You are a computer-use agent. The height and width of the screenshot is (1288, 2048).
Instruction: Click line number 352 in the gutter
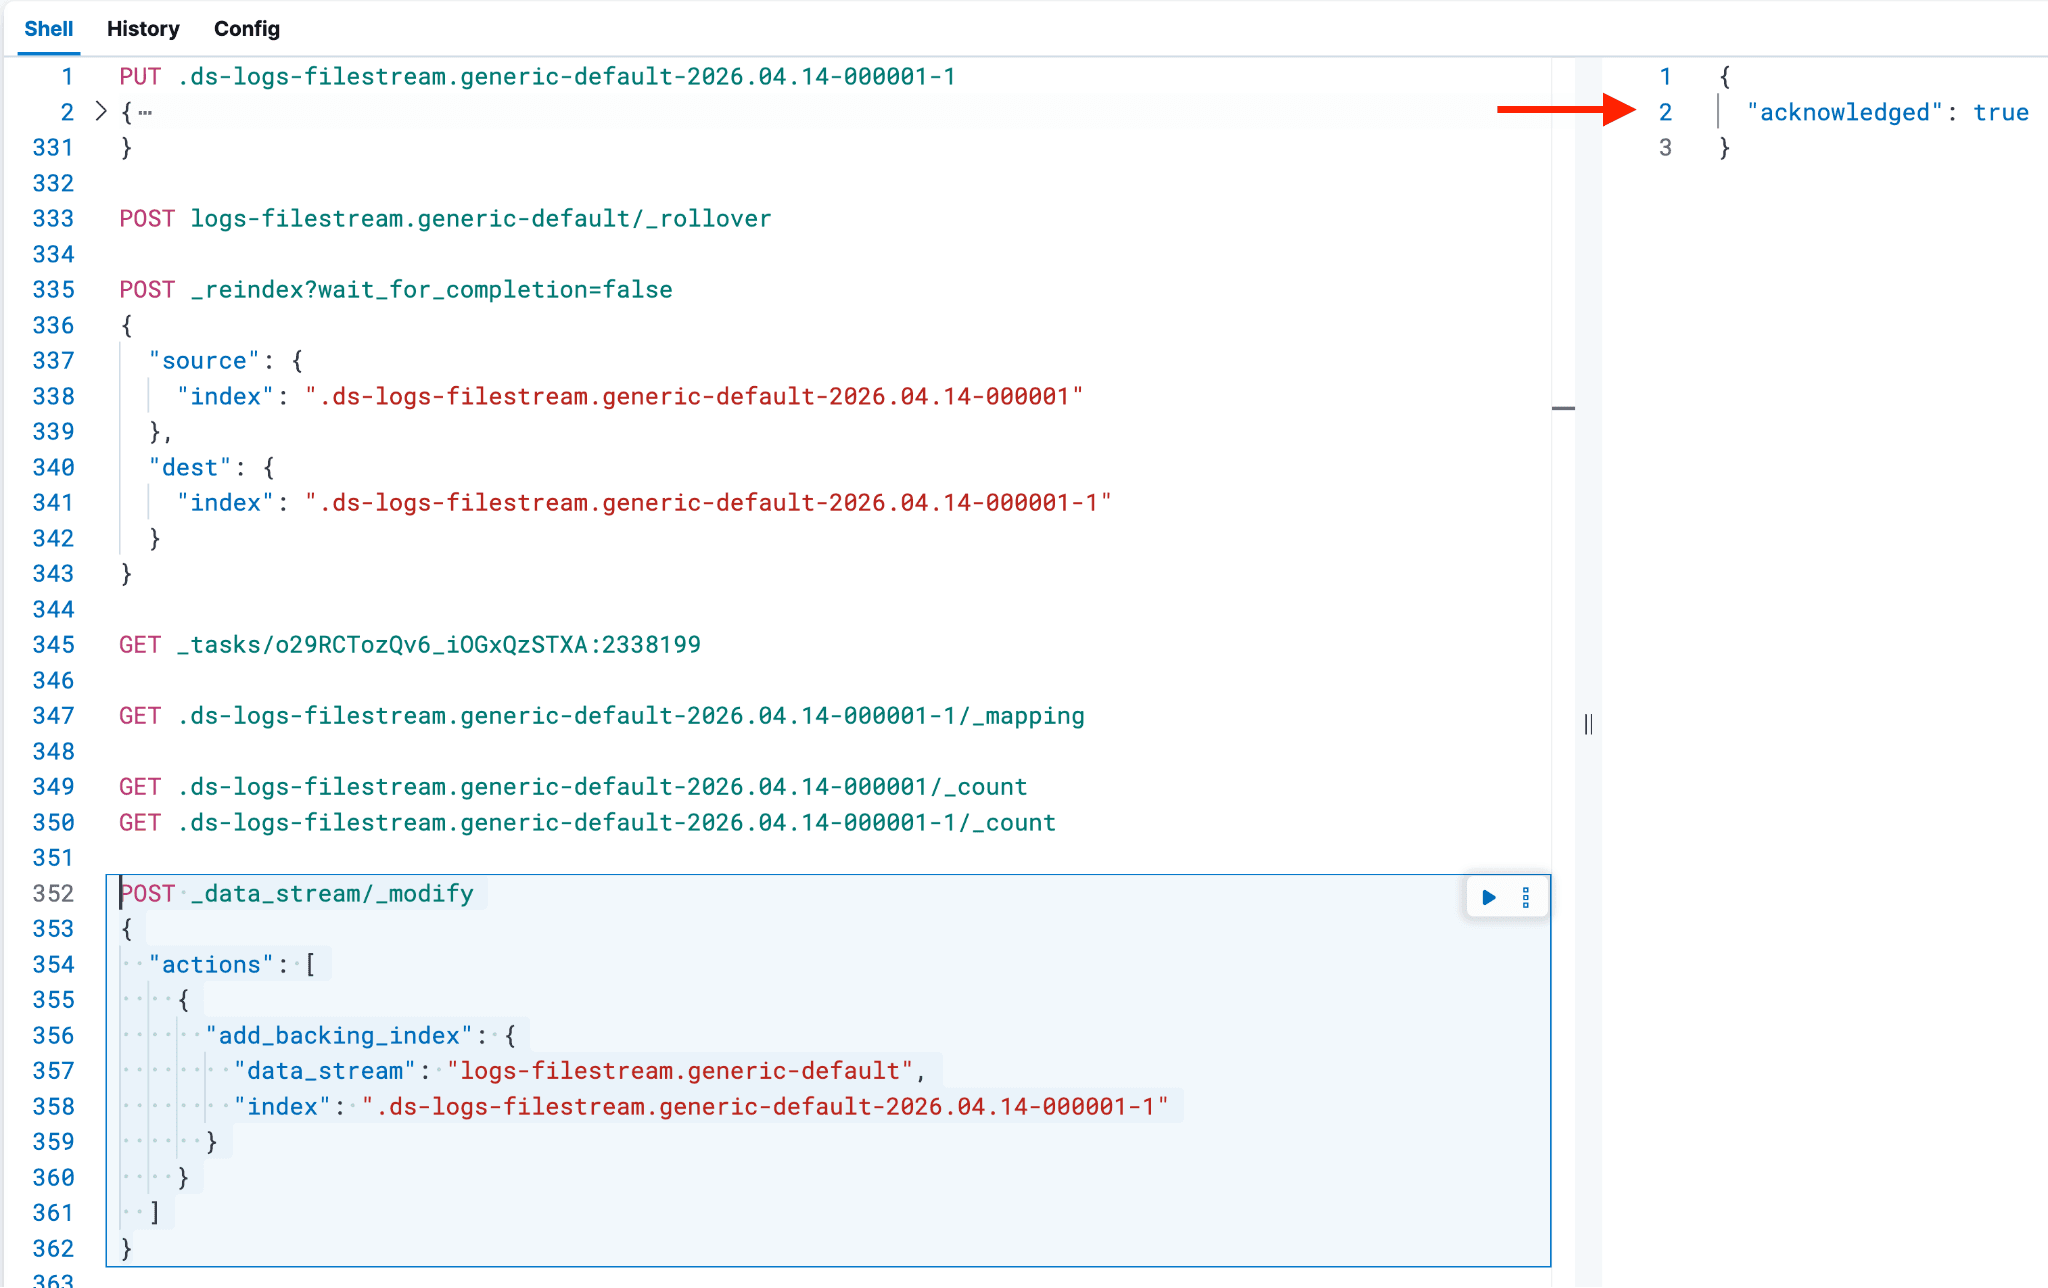pyautogui.click(x=53, y=894)
